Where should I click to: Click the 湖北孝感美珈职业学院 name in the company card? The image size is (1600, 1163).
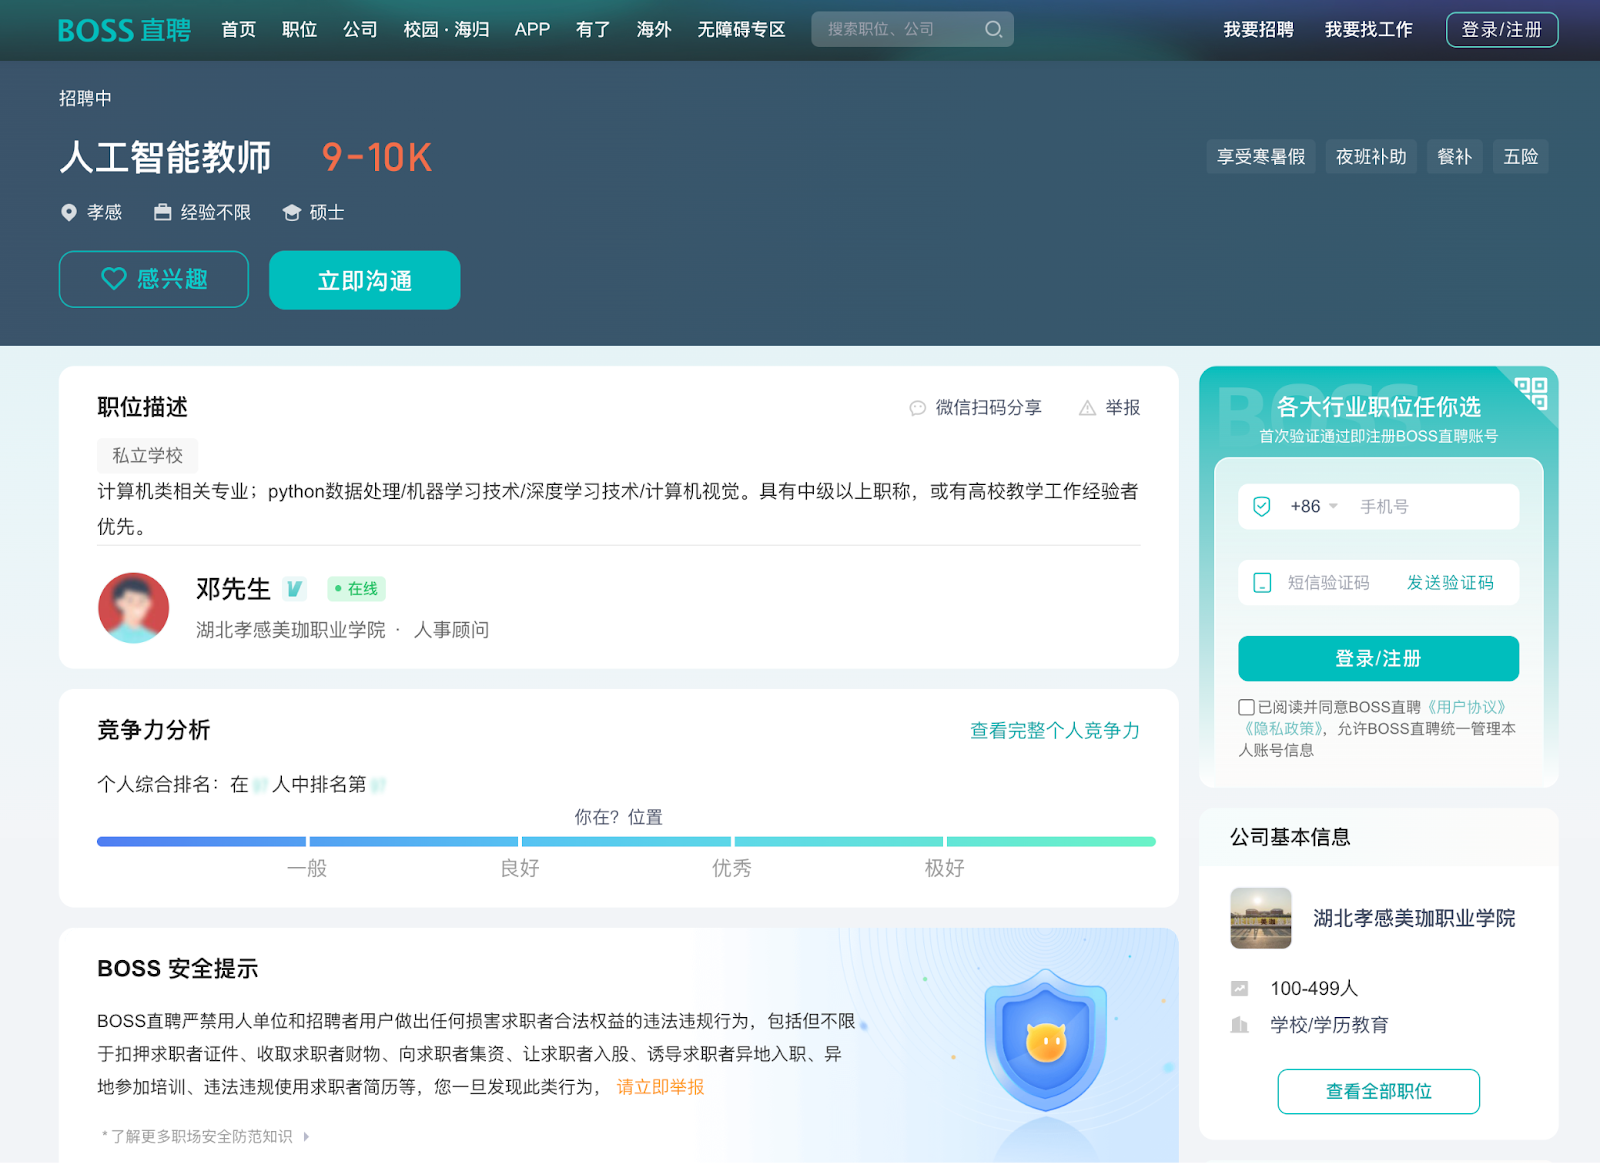tap(1414, 918)
